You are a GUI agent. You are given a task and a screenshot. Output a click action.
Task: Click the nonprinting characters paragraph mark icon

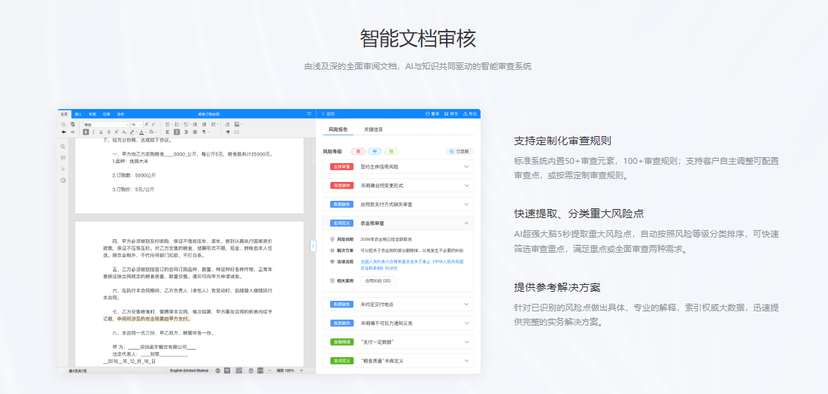[205, 132]
